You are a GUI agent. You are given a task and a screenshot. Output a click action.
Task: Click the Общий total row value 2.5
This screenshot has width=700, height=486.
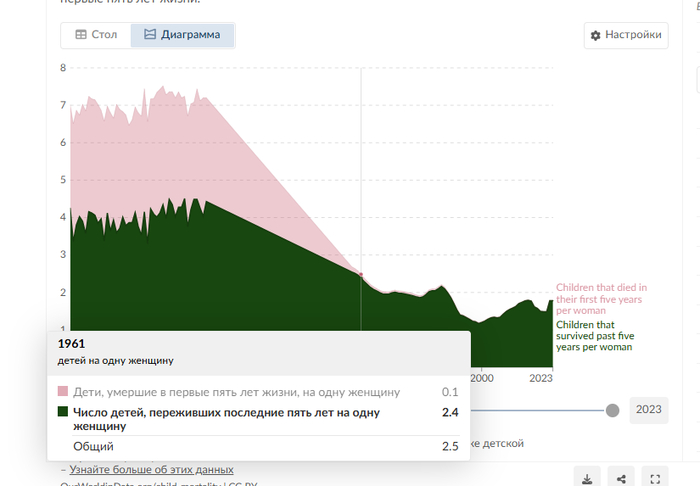pyautogui.click(x=450, y=446)
